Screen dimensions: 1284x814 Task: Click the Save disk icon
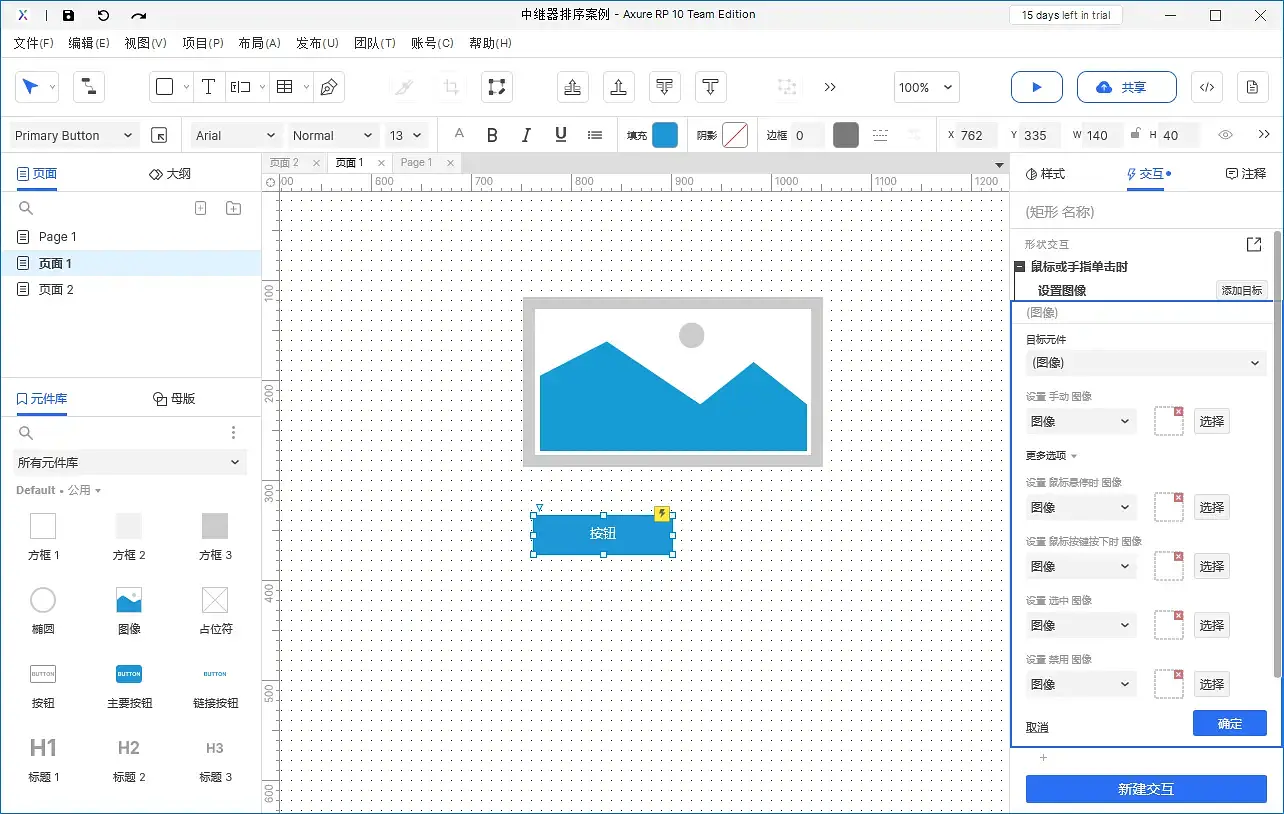point(68,15)
